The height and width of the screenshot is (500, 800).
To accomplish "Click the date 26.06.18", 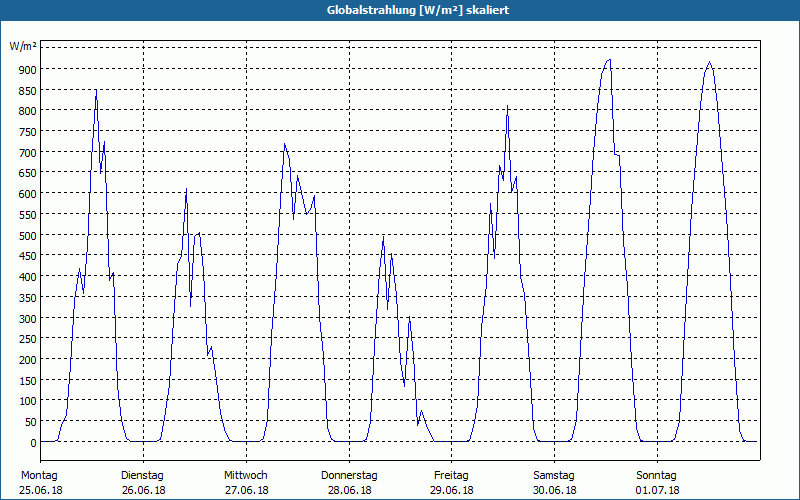I will tap(144, 490).
